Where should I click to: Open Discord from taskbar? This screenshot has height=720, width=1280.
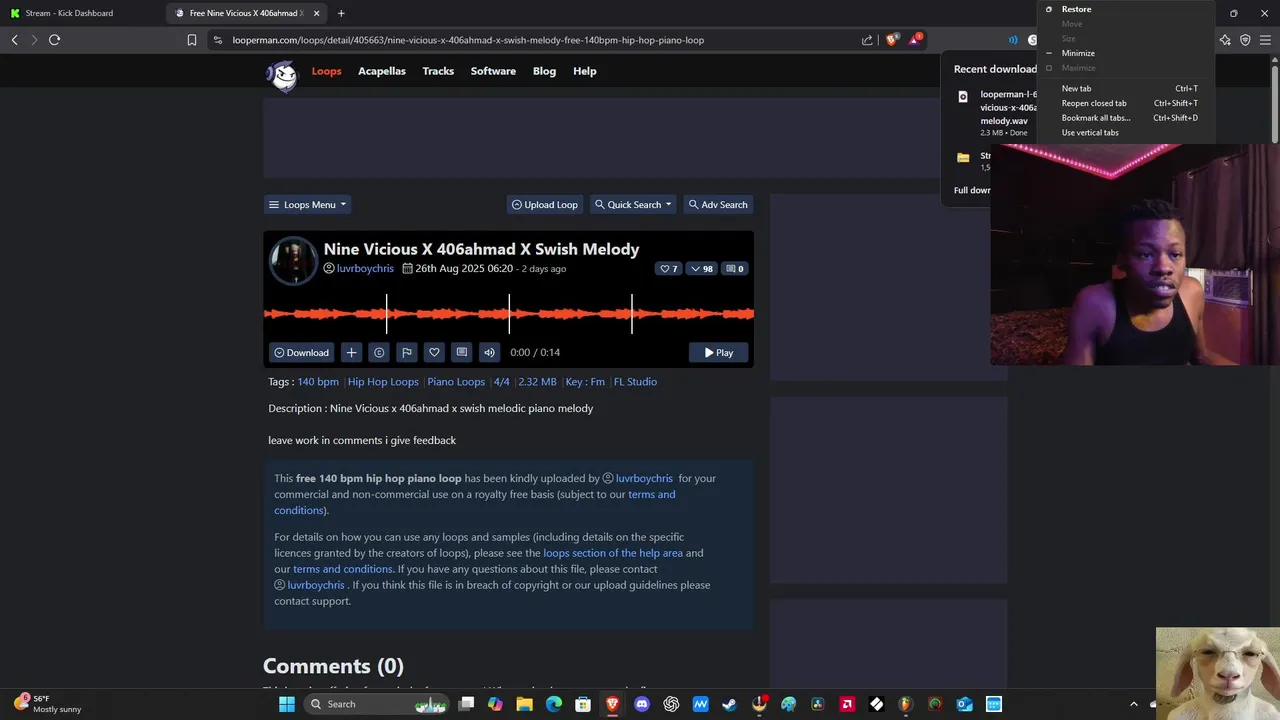(x=642, y=704)
